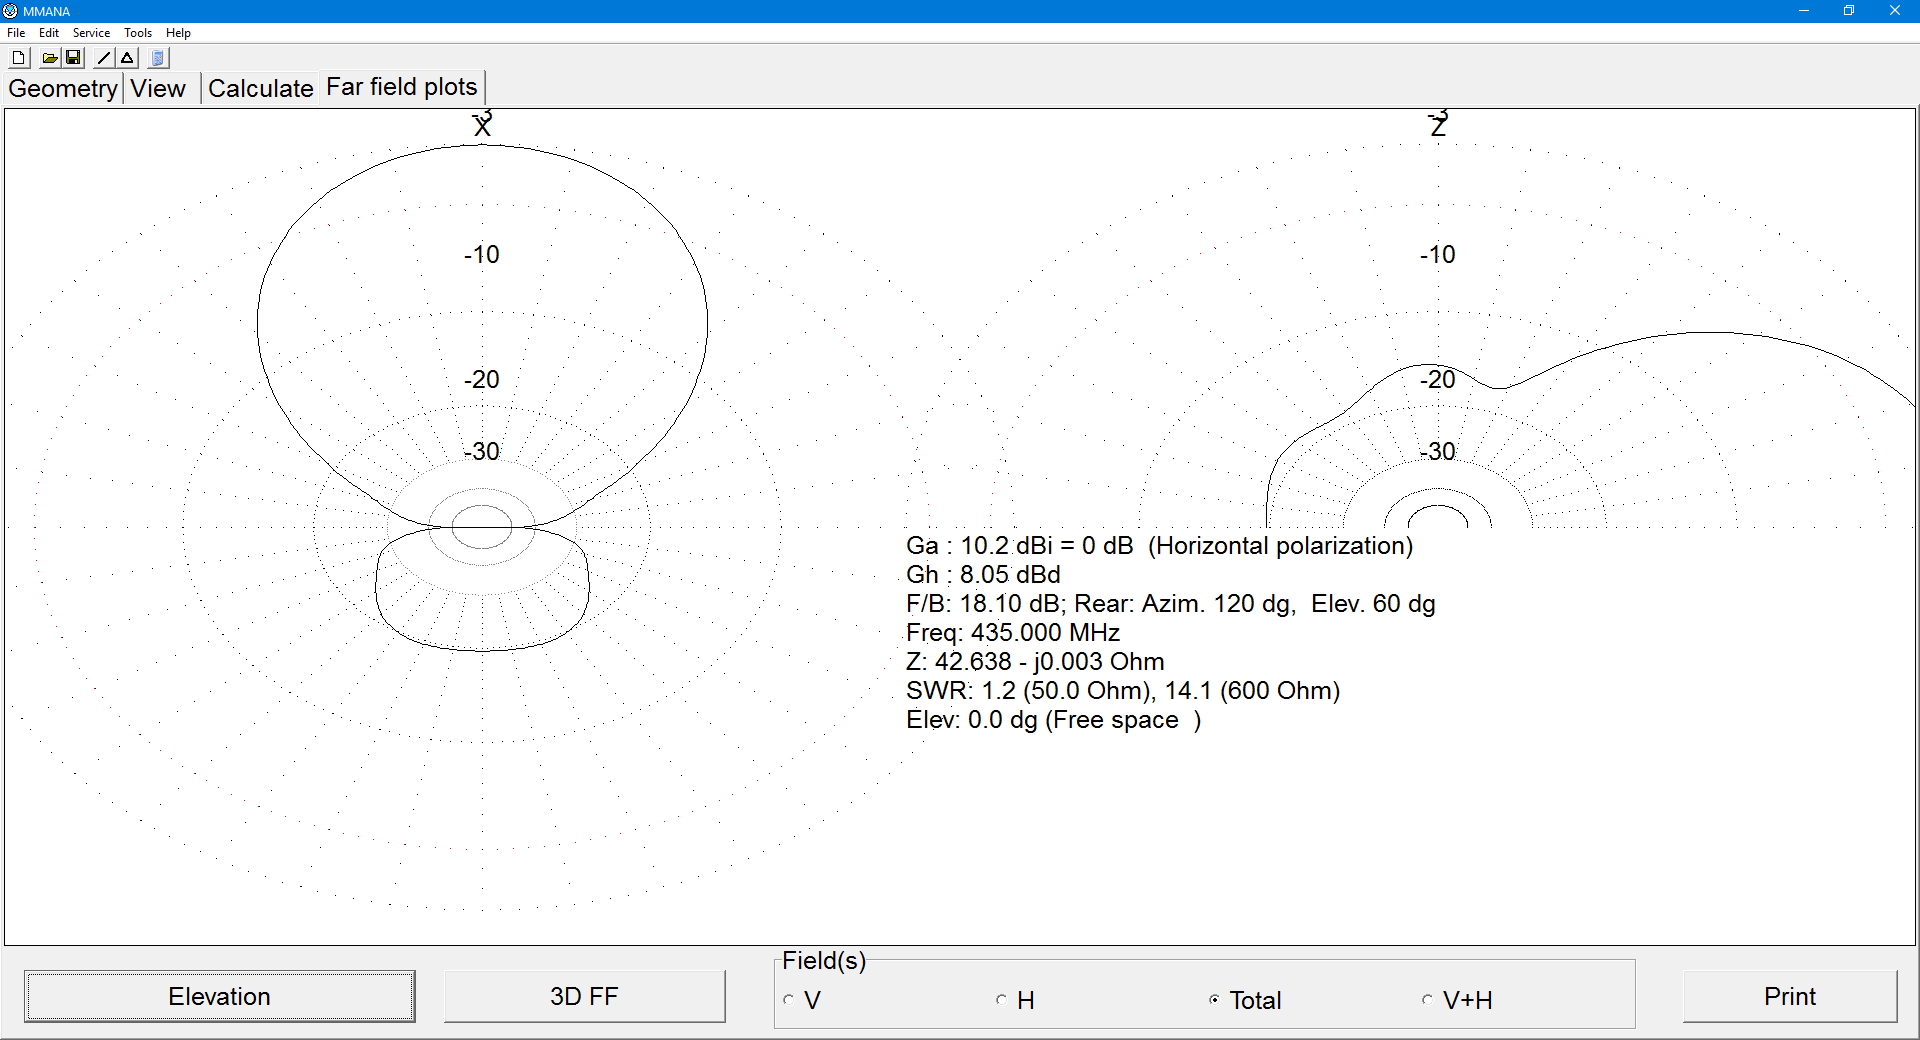The height and width of the screenshot is (1040, 1920).
Task: Choose the V+H field option
Action: click(1427, 1000)
